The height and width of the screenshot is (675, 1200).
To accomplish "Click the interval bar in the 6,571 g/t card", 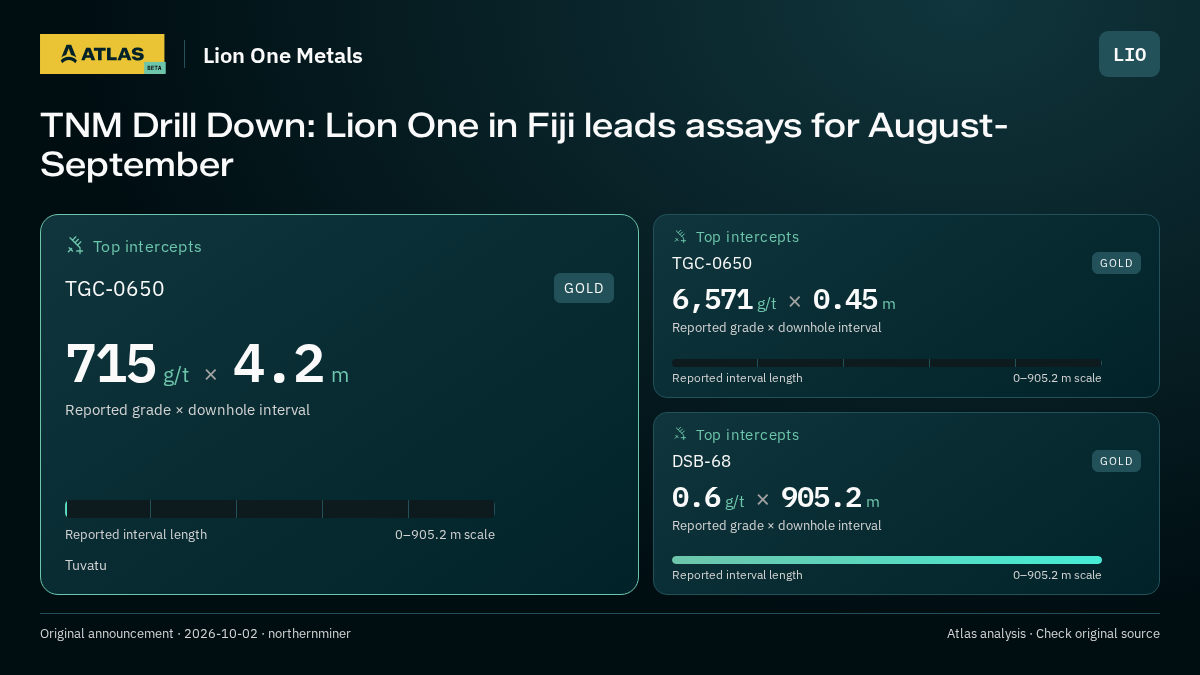I will (x=887, y=363).
